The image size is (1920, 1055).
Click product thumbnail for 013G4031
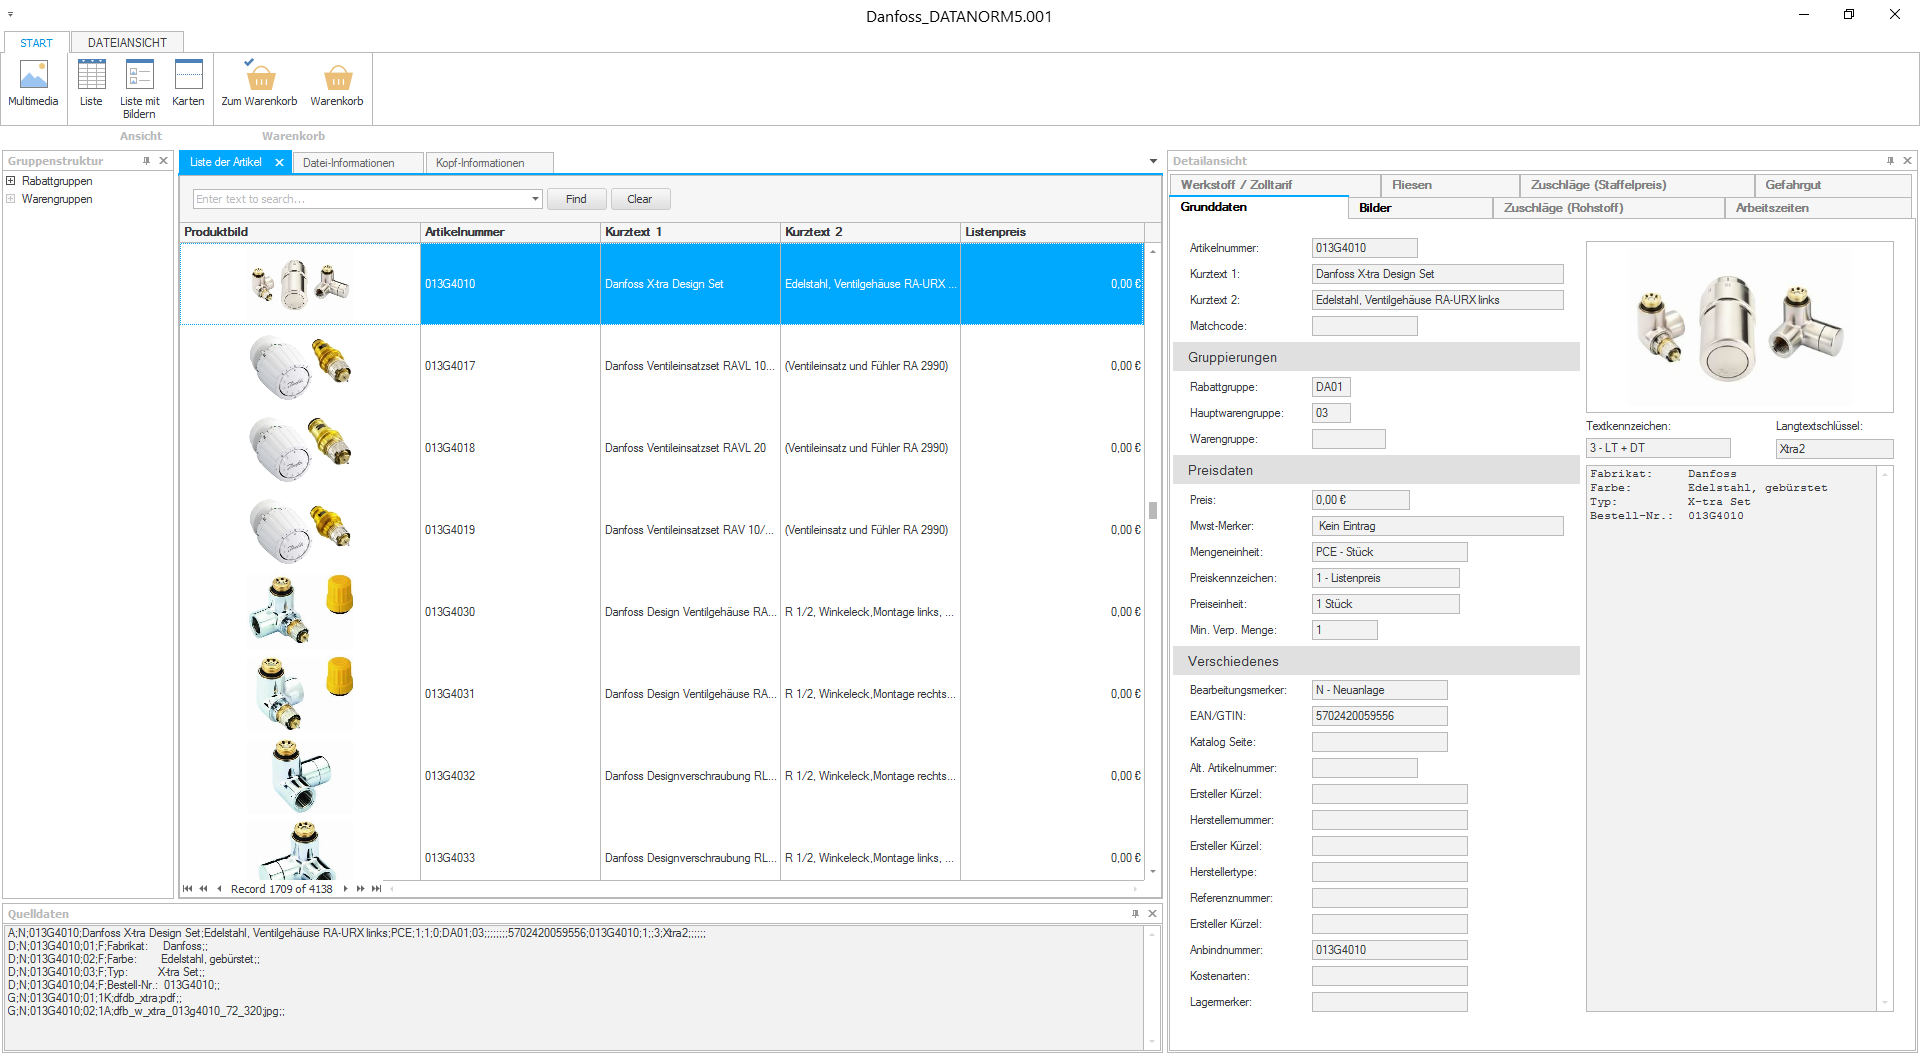tap(300, 693)
